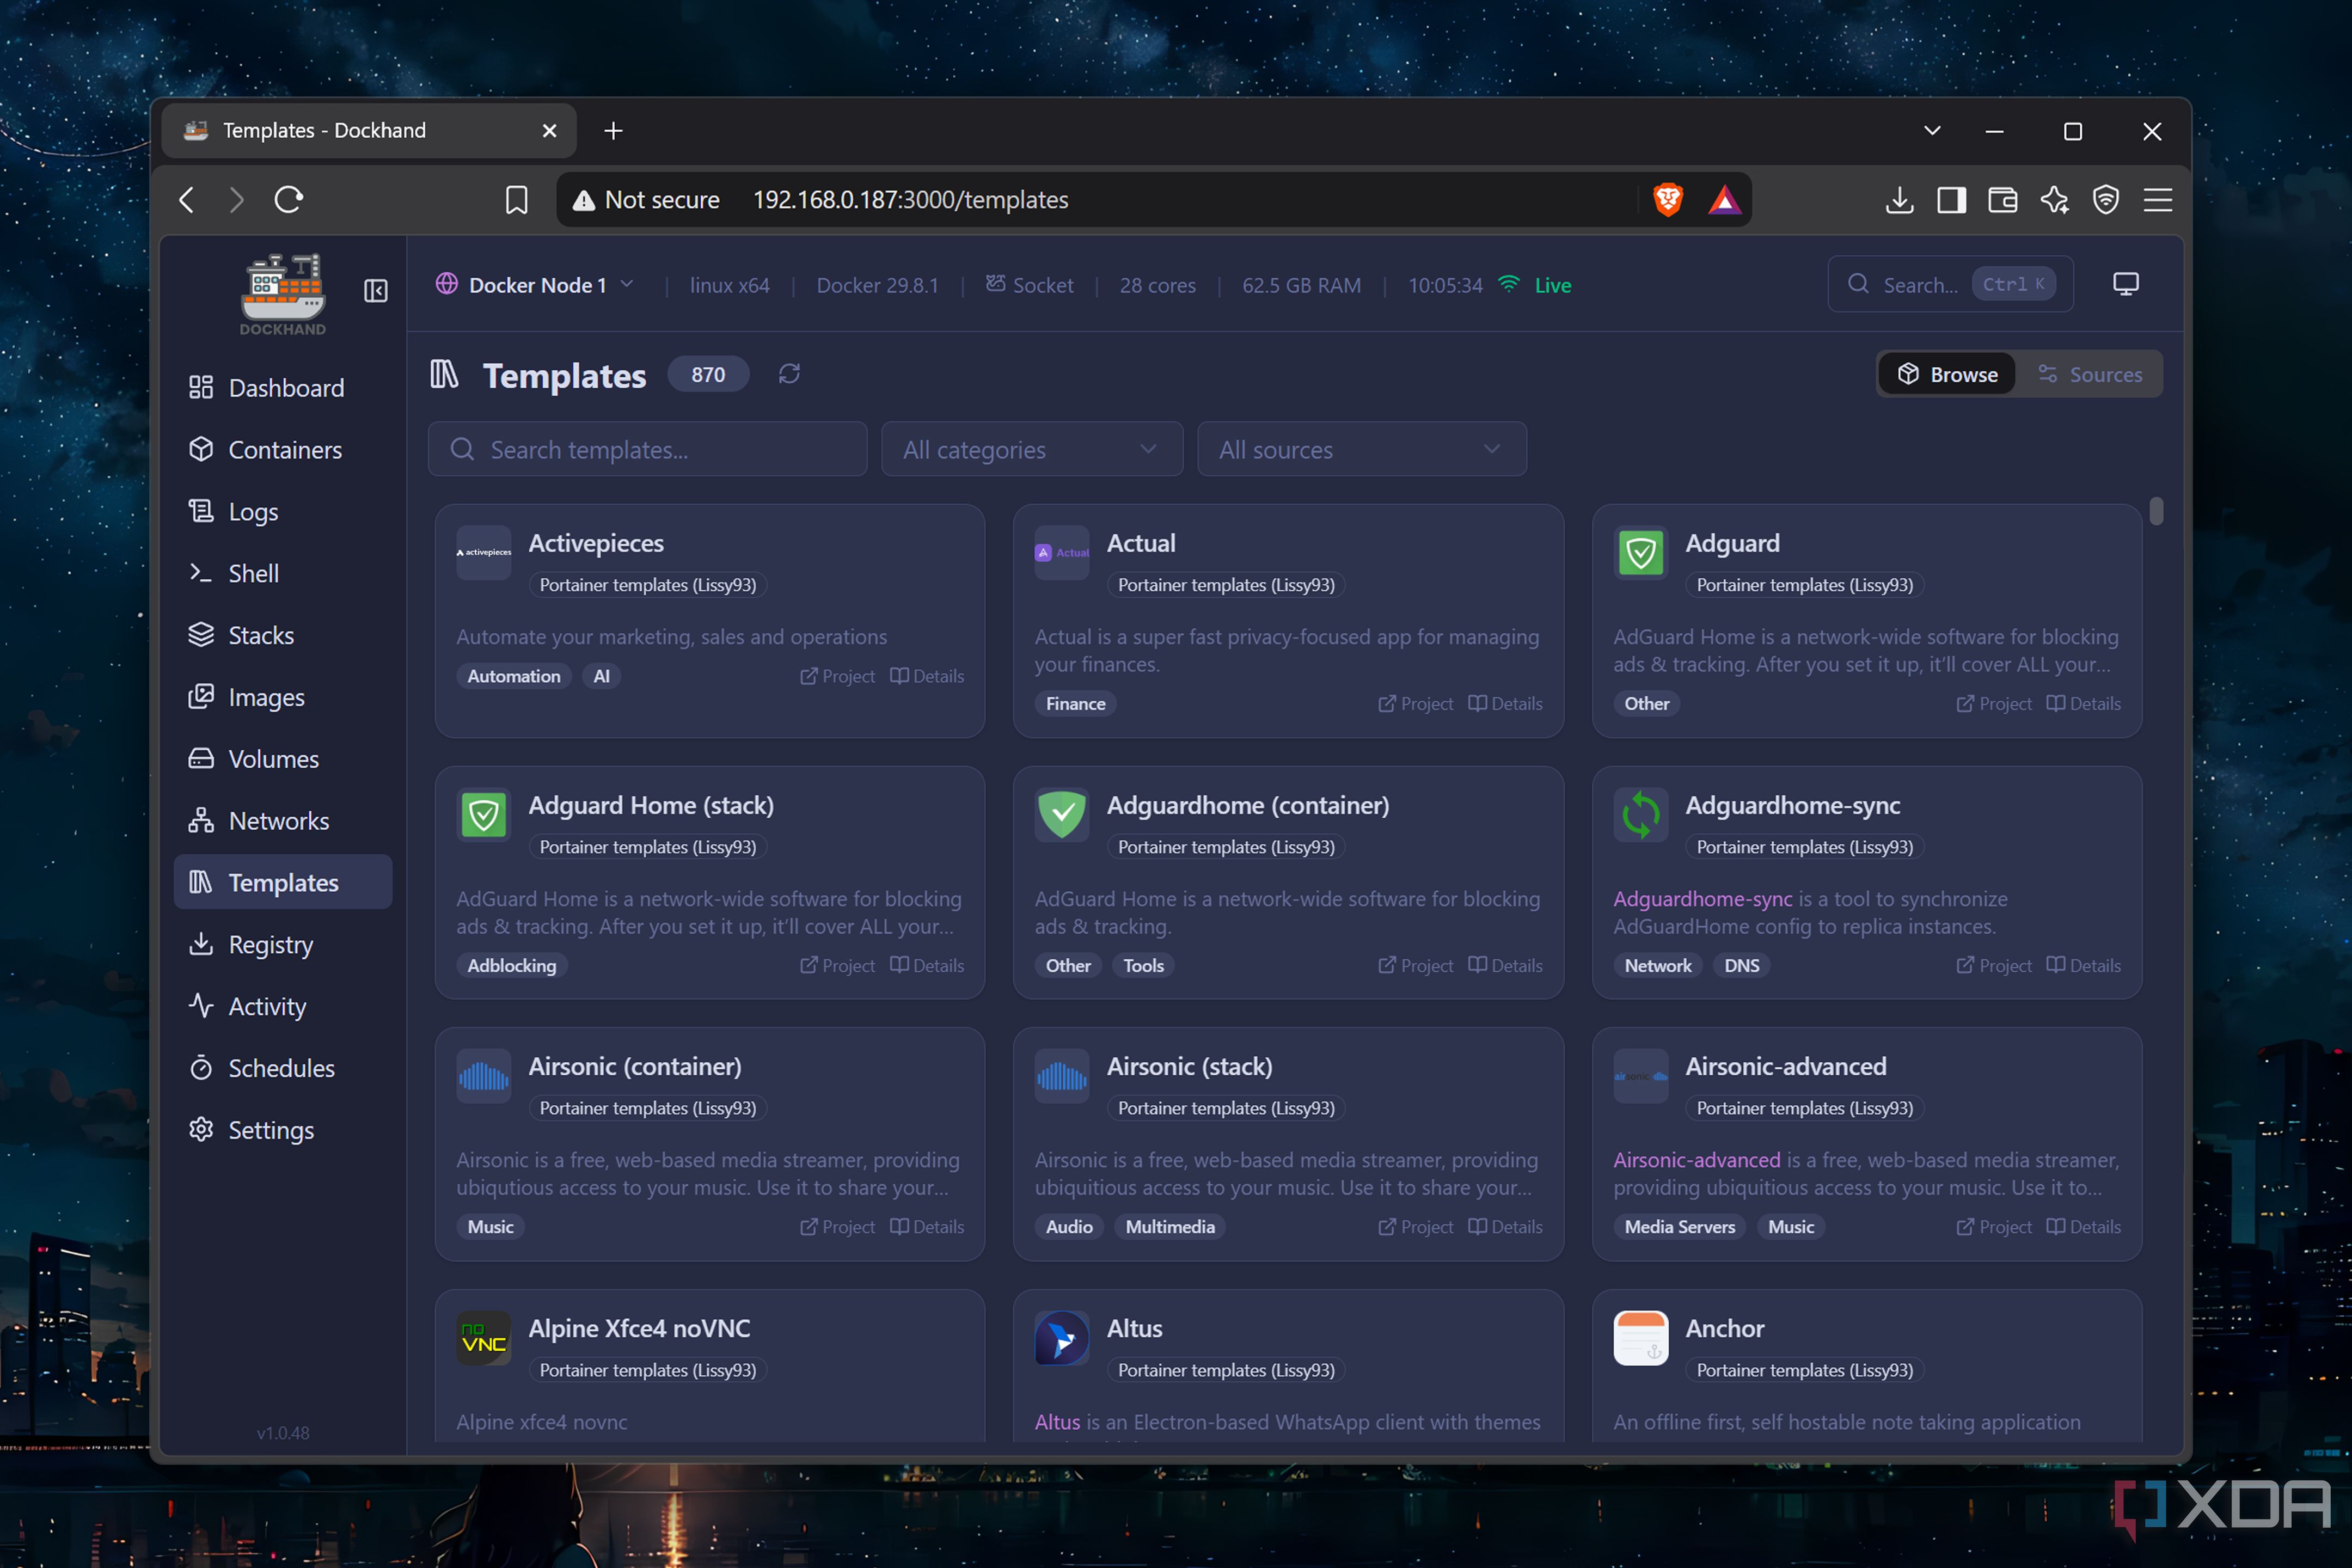Open the Brave Wallet icon

click(2002, 200)
